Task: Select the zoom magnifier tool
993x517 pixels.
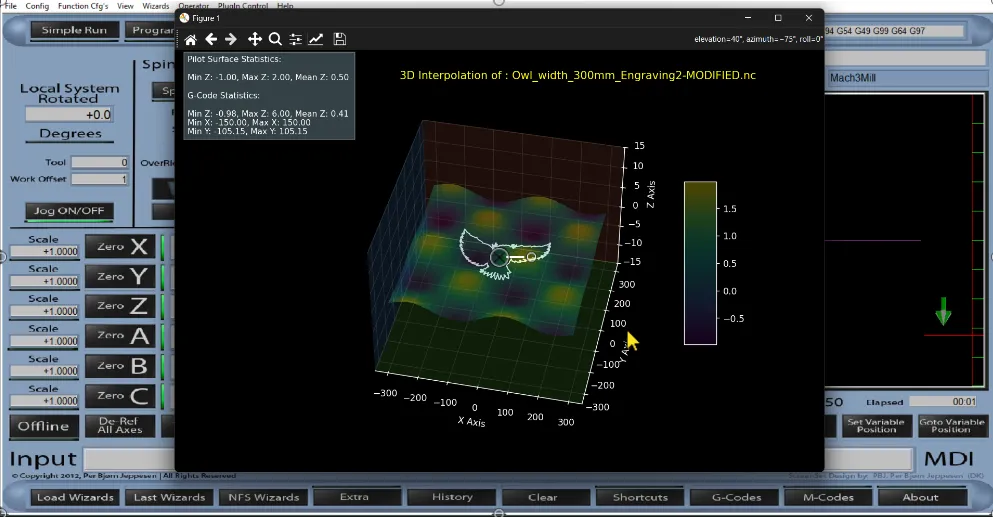Action: (275, 39)
